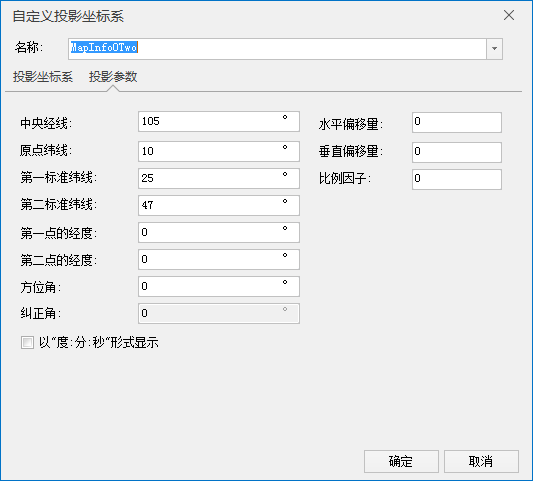Viewport: 533px width, 481px height.
Task: Focus the 第一标准纬线 field
Action: (x=219, y=178)
